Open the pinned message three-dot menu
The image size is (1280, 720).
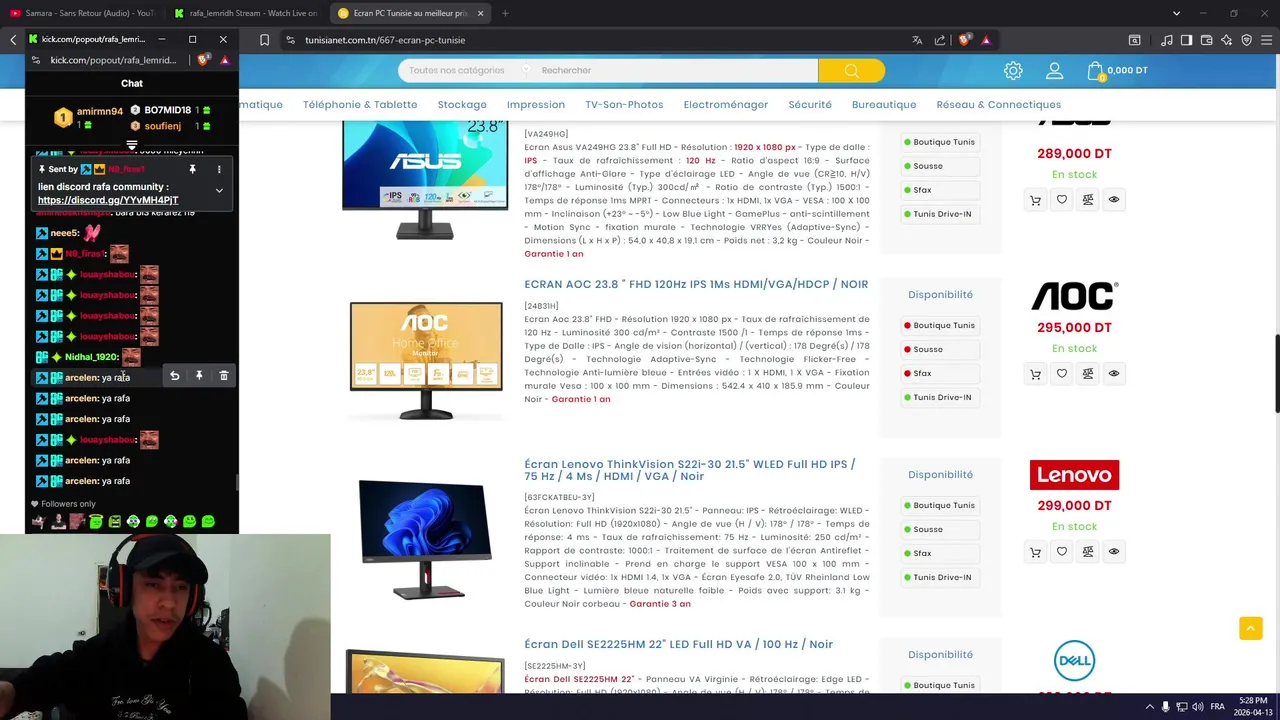pyautogui.click(x=219, y=170)
